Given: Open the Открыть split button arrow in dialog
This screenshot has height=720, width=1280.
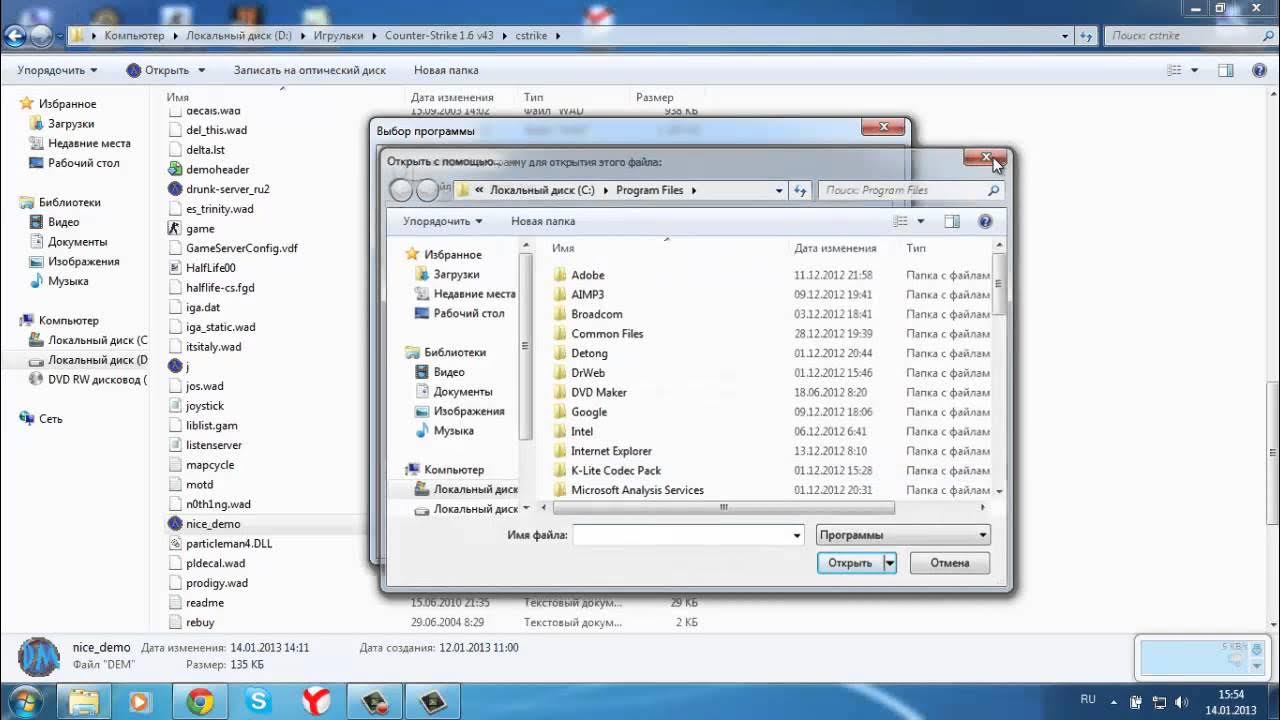Looking at the screenshot, I should [889, 563].
